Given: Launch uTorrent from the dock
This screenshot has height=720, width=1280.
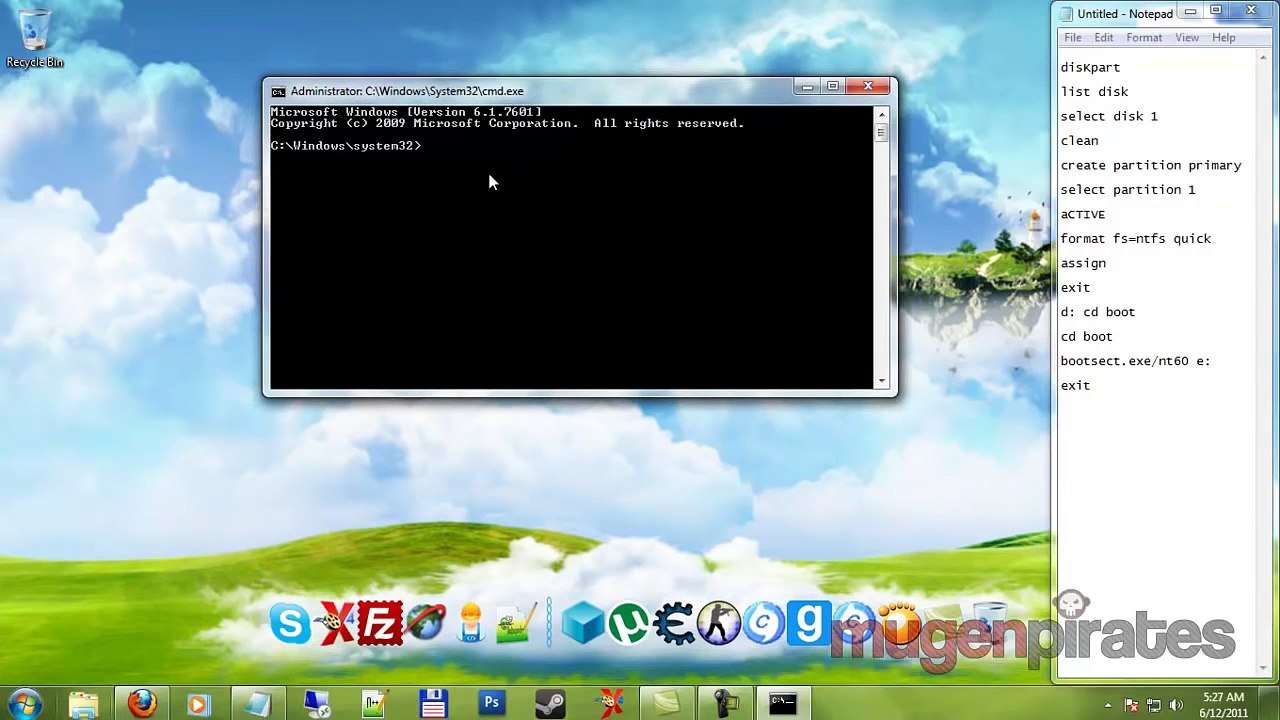Looking at the screenshot, I should (628, 624).
